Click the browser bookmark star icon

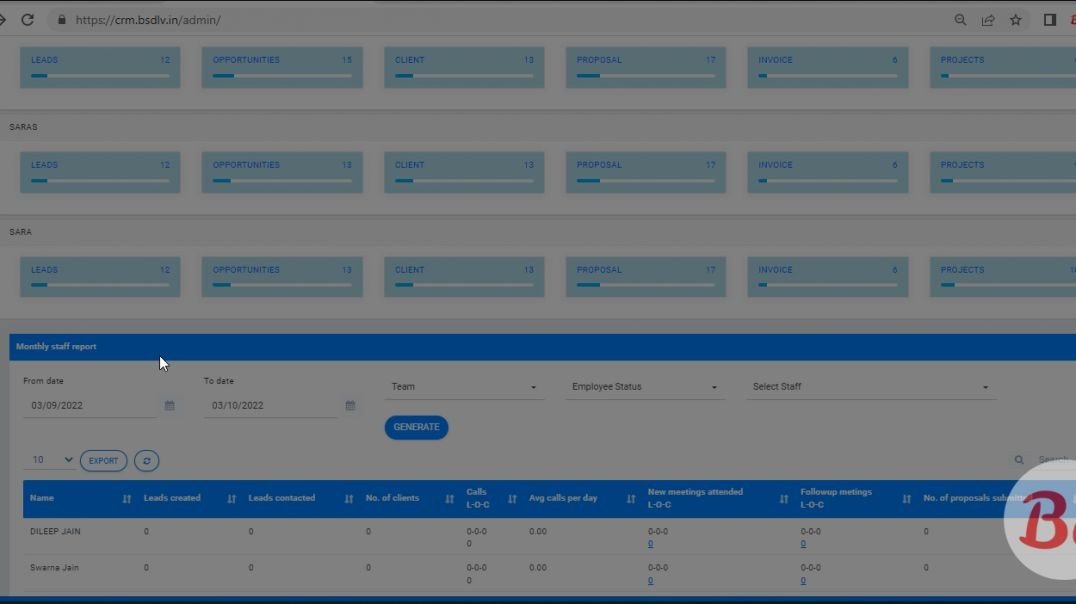pyautogui.click(x=1015, y=19)
